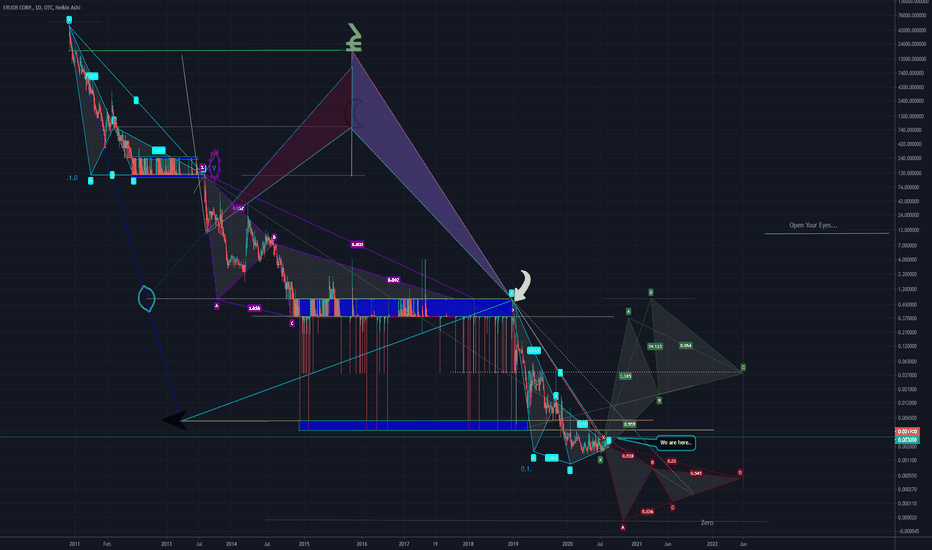The image size is (932, 550).
Task: Click the green ratio label '0.959'
Action: [x=629, y=424]
